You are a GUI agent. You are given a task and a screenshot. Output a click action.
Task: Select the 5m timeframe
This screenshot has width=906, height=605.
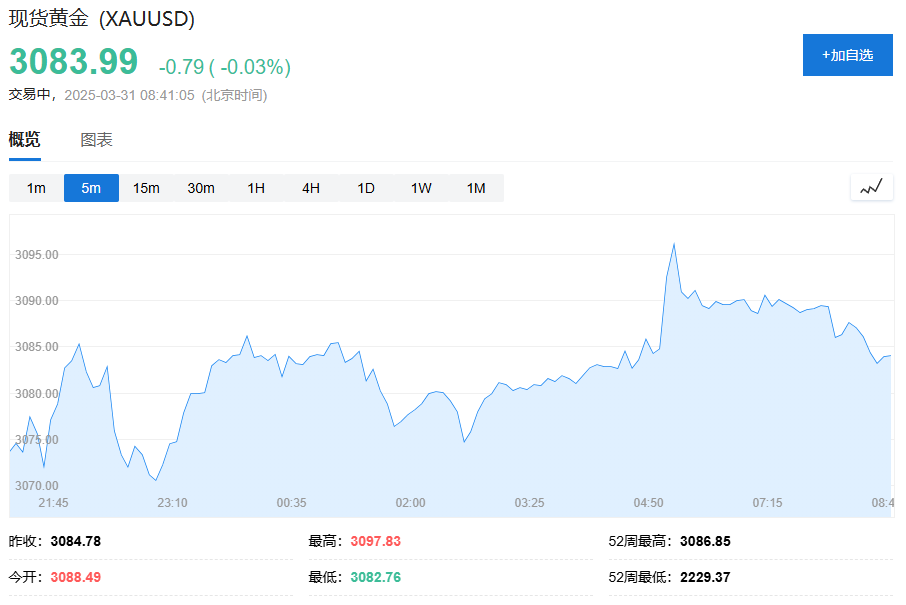click(91, 188)
